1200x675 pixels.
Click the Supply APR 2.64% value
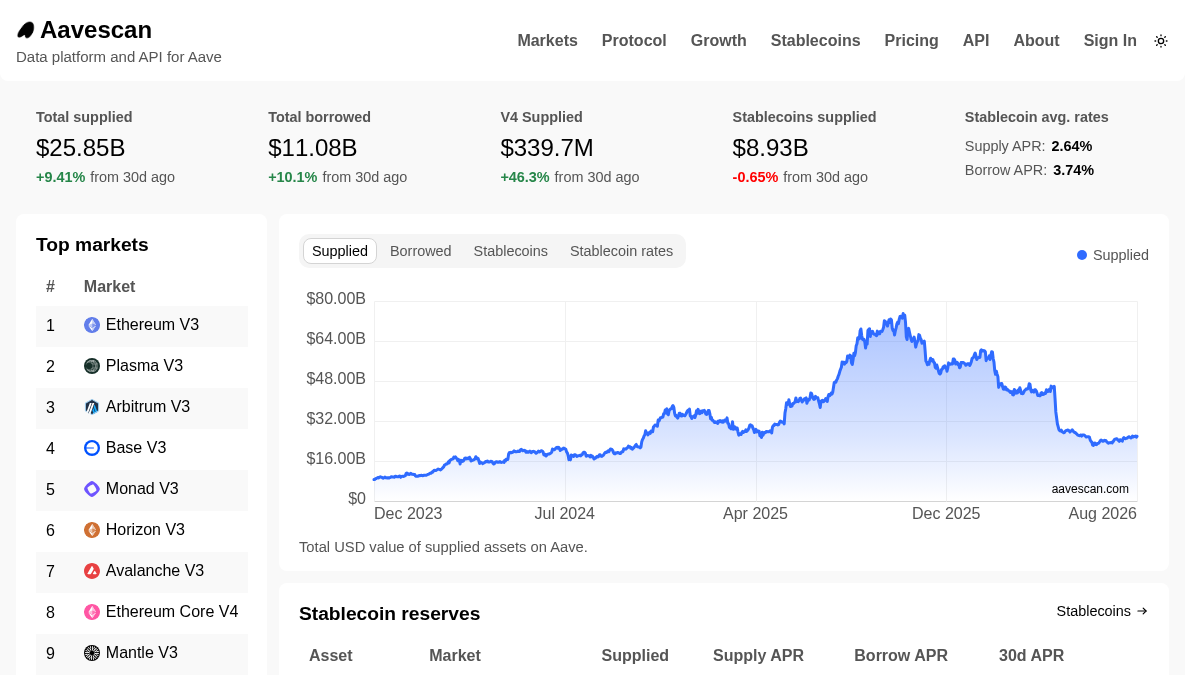pyautogui.click(x=1072, y=146)
